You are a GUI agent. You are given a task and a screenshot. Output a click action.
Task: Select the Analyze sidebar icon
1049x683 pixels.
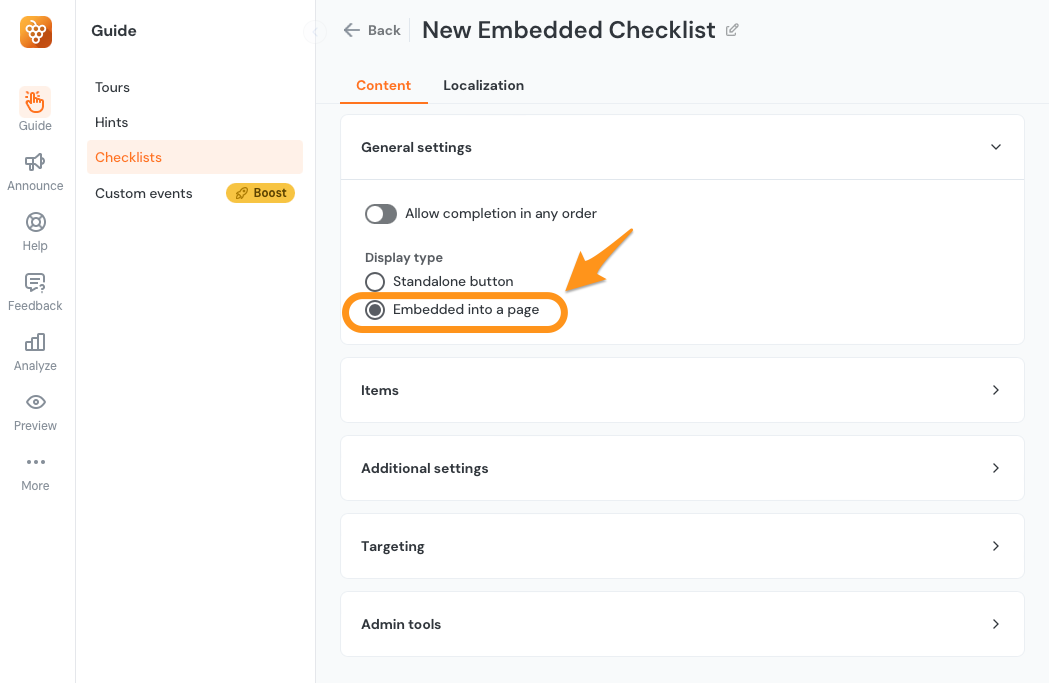(x=34, y=349)
